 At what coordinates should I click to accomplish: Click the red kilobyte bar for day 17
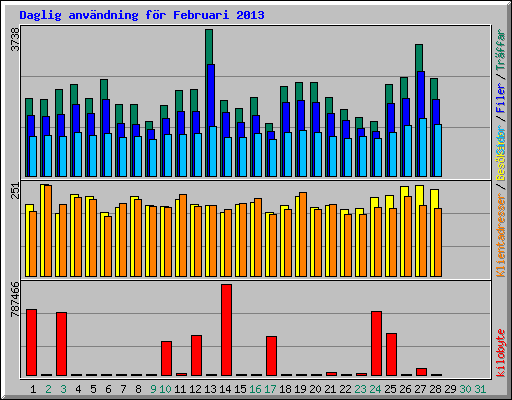pos(271,356)
